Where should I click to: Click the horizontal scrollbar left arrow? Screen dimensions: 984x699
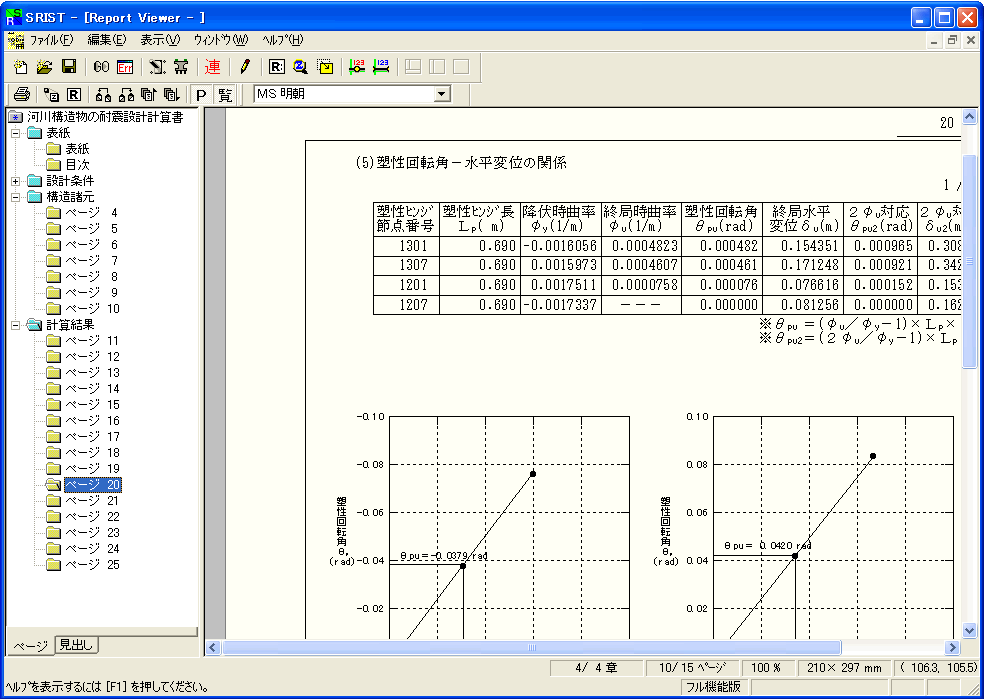213,647
